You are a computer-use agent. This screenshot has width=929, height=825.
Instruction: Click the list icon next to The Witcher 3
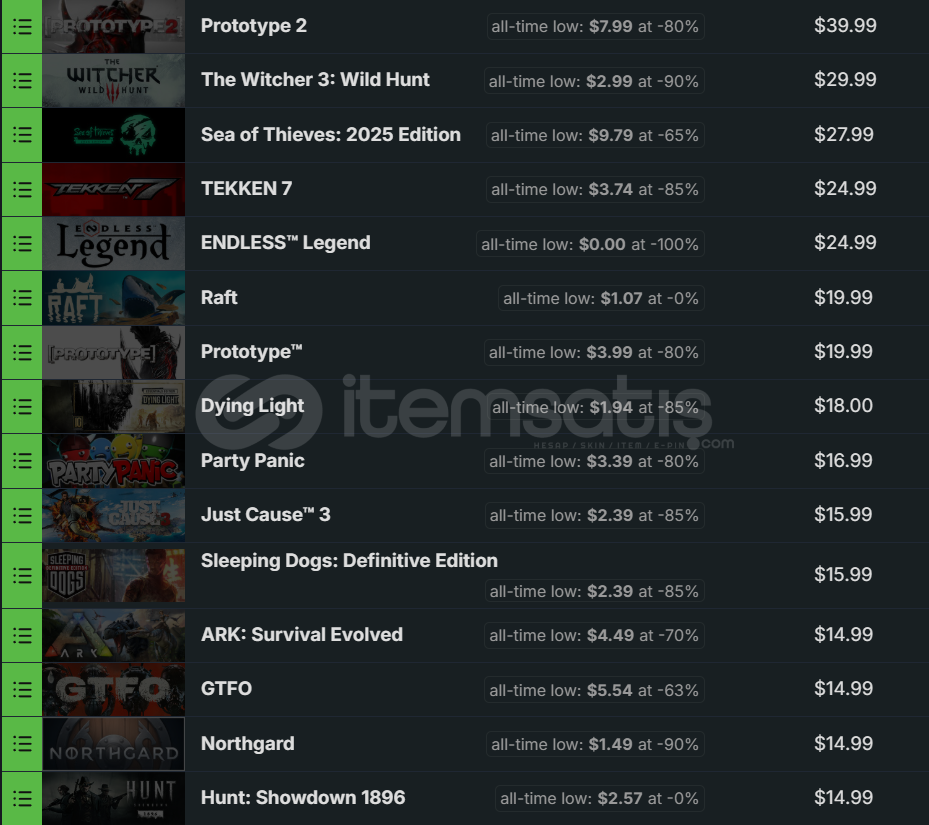coord(22,81)
